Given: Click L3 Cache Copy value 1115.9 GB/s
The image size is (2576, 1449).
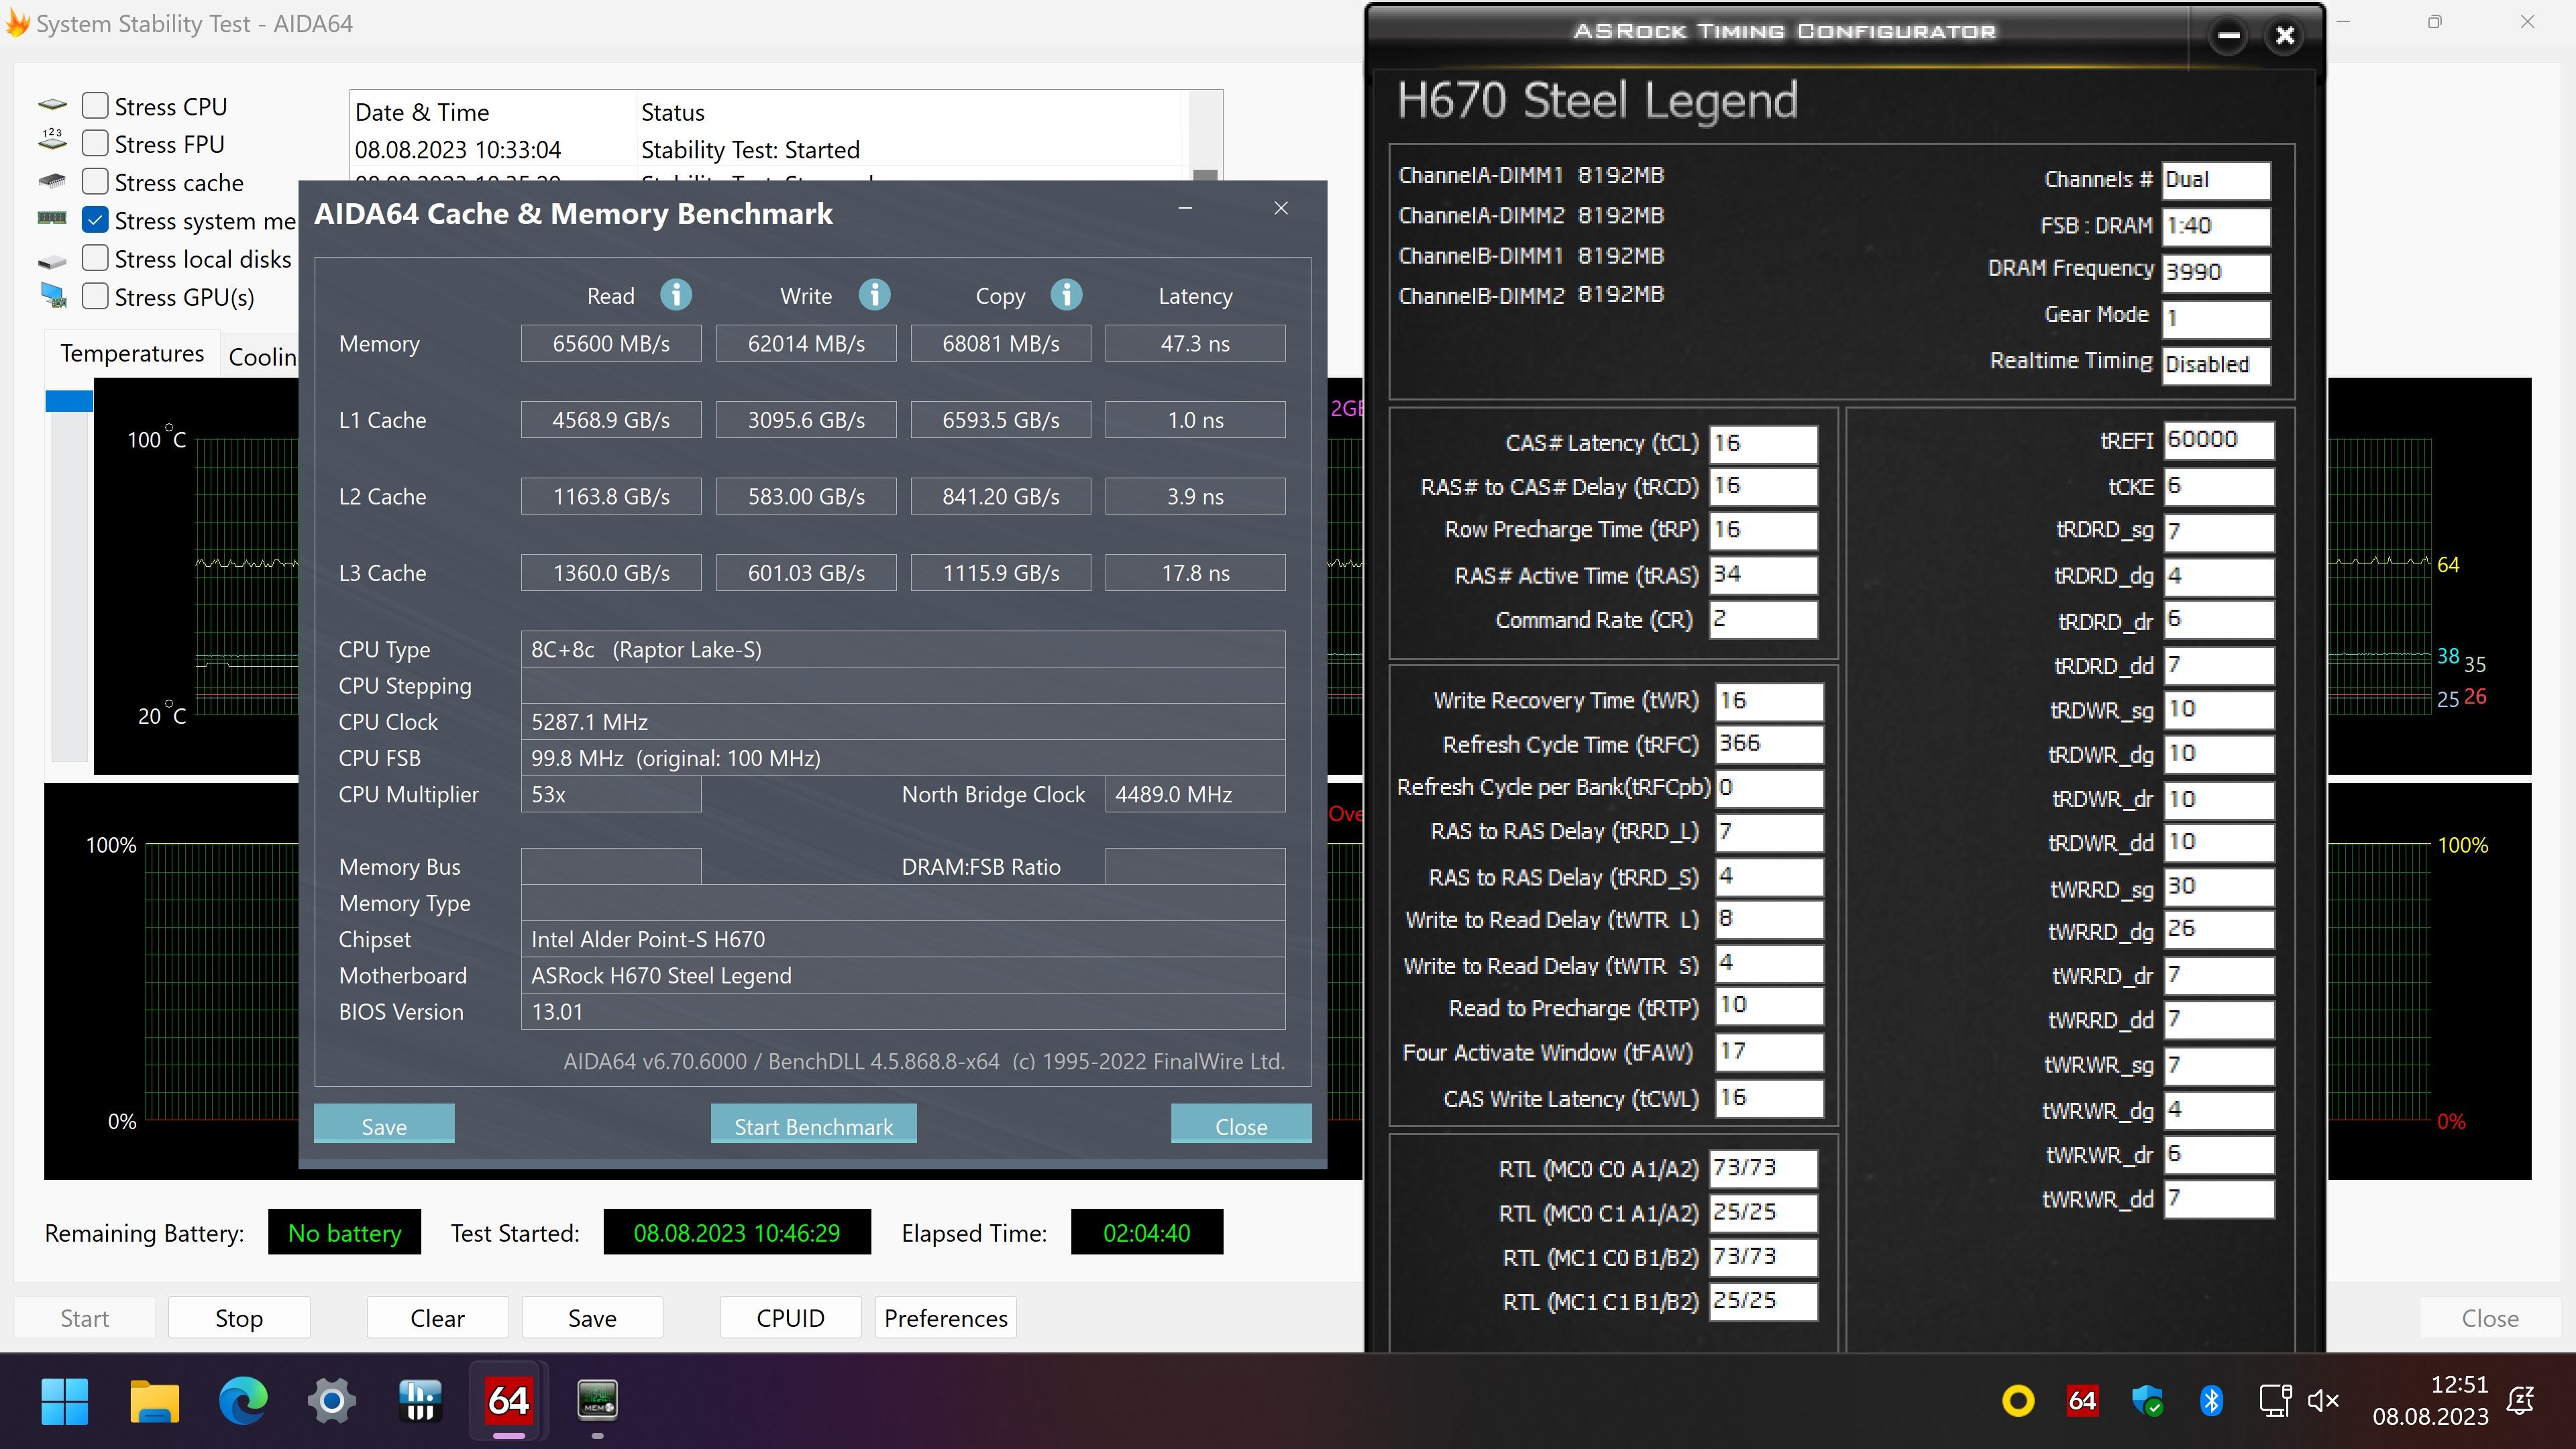Looking at the screenshot, I should [x=1000, y=573].
